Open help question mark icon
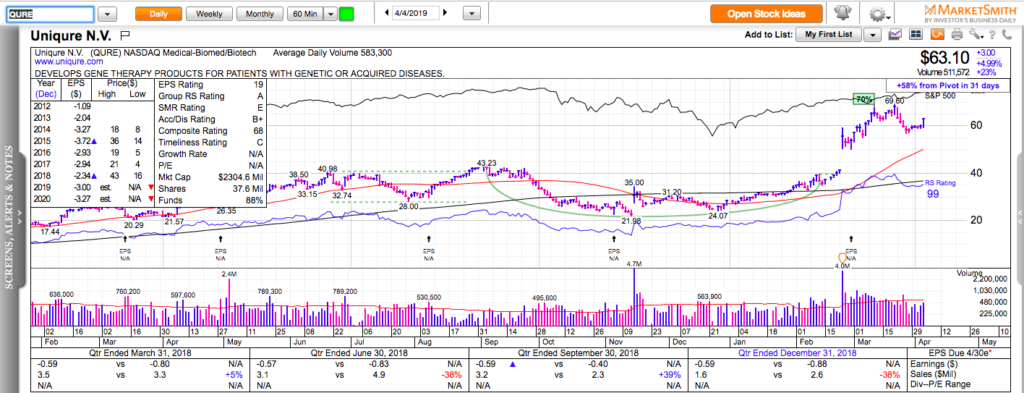Screen dimensions: 1024x393 [x=992, y=35]
